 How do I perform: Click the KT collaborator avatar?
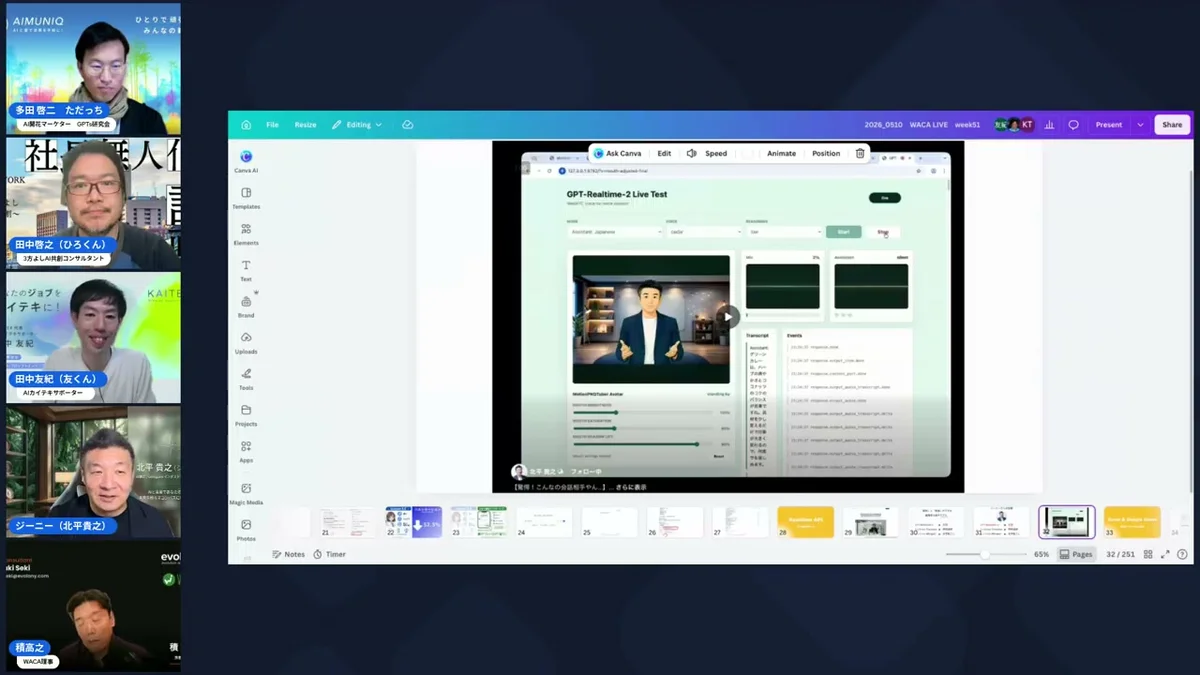[1027, 125]
